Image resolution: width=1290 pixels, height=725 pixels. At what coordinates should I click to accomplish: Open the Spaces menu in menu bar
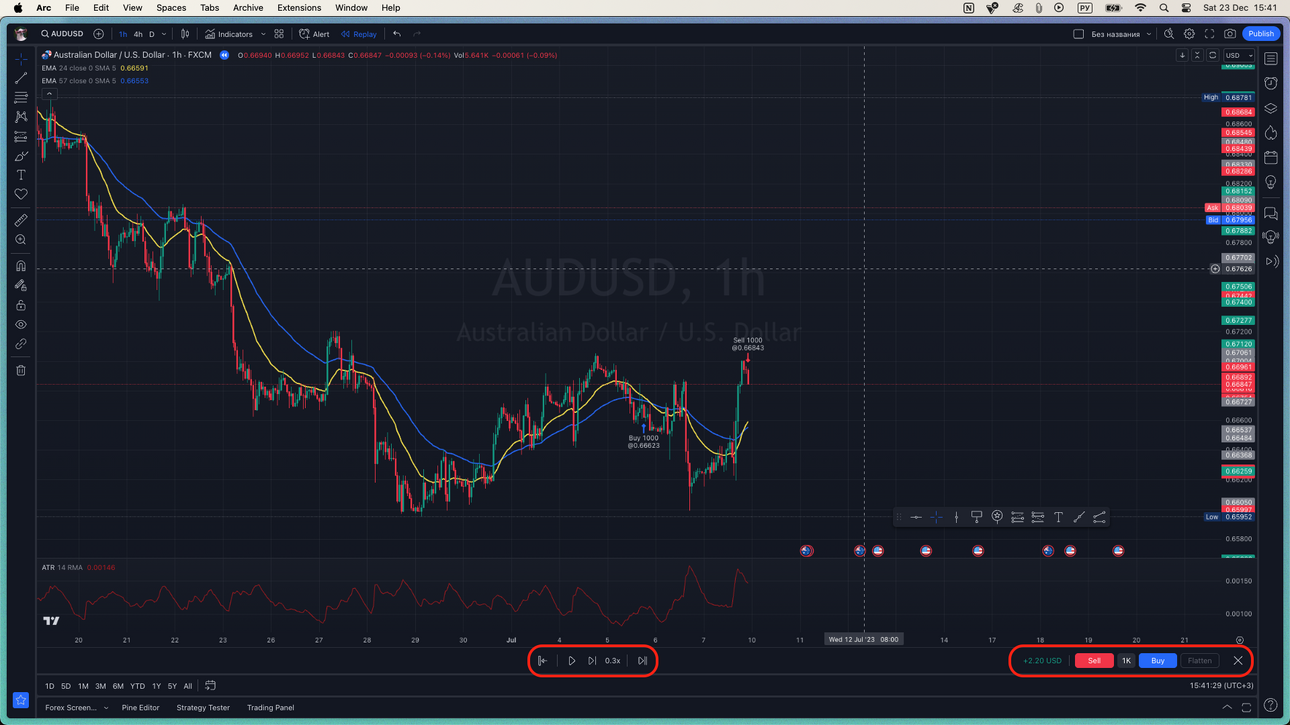pos(171,8)
